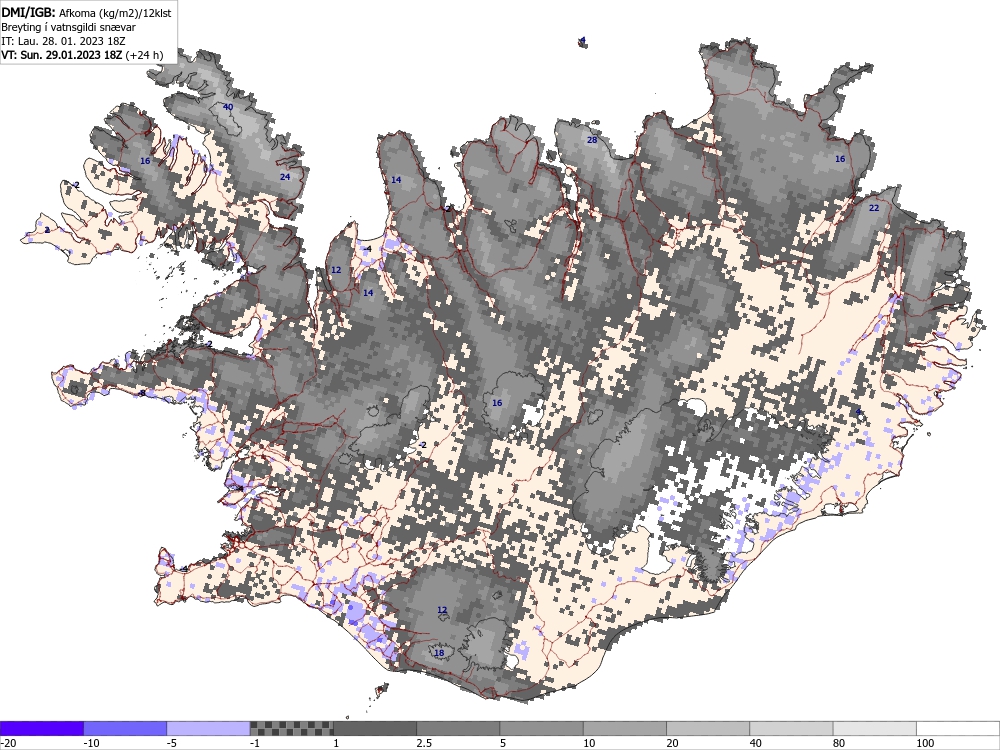Click the "Breyting í vatnsgildi snævar" subtitle
This screenshot has height=750, width=1000.
coord(68,27)
